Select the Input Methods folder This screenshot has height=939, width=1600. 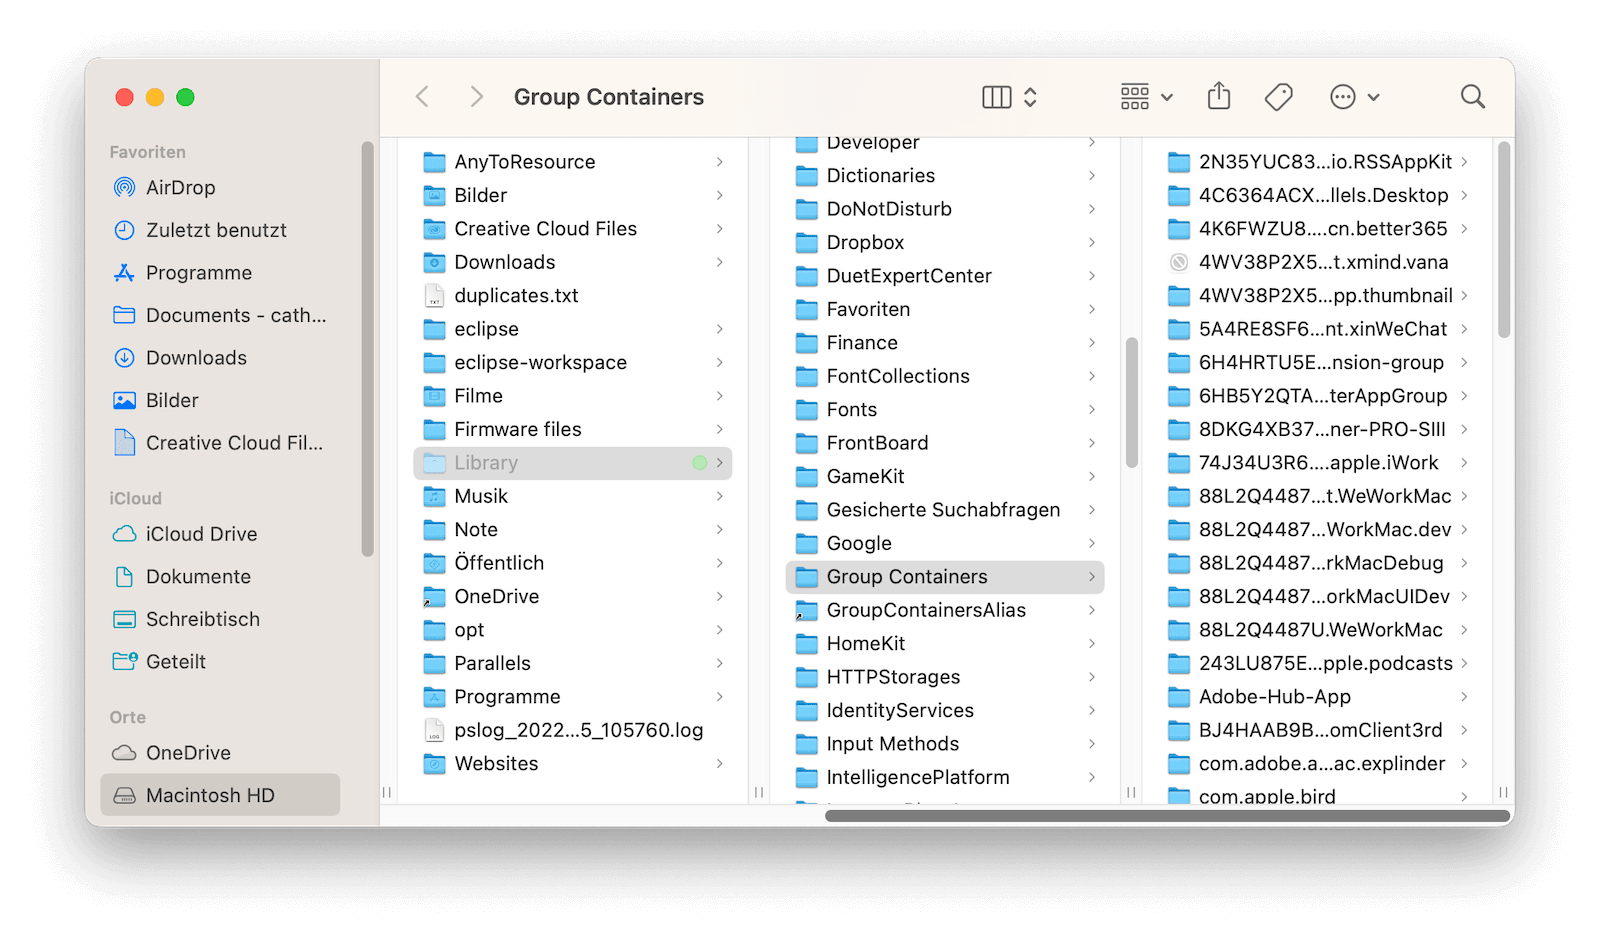point(945,744)
